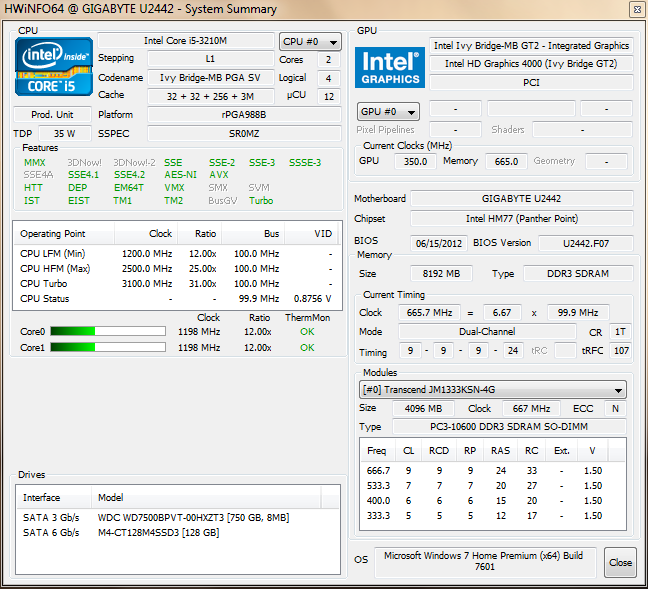Image resolution: width=648 pixels, height=589 pixels.
Task: Click the Intel Graphics logo
Action: [x=390, y=67]
